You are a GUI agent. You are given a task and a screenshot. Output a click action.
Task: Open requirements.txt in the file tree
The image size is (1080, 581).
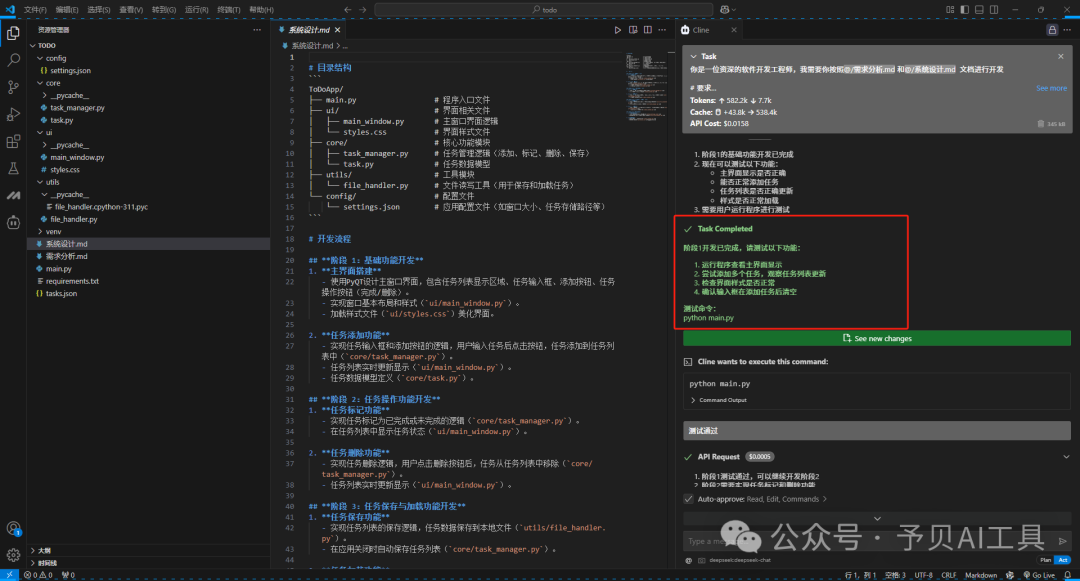(72, 282)
